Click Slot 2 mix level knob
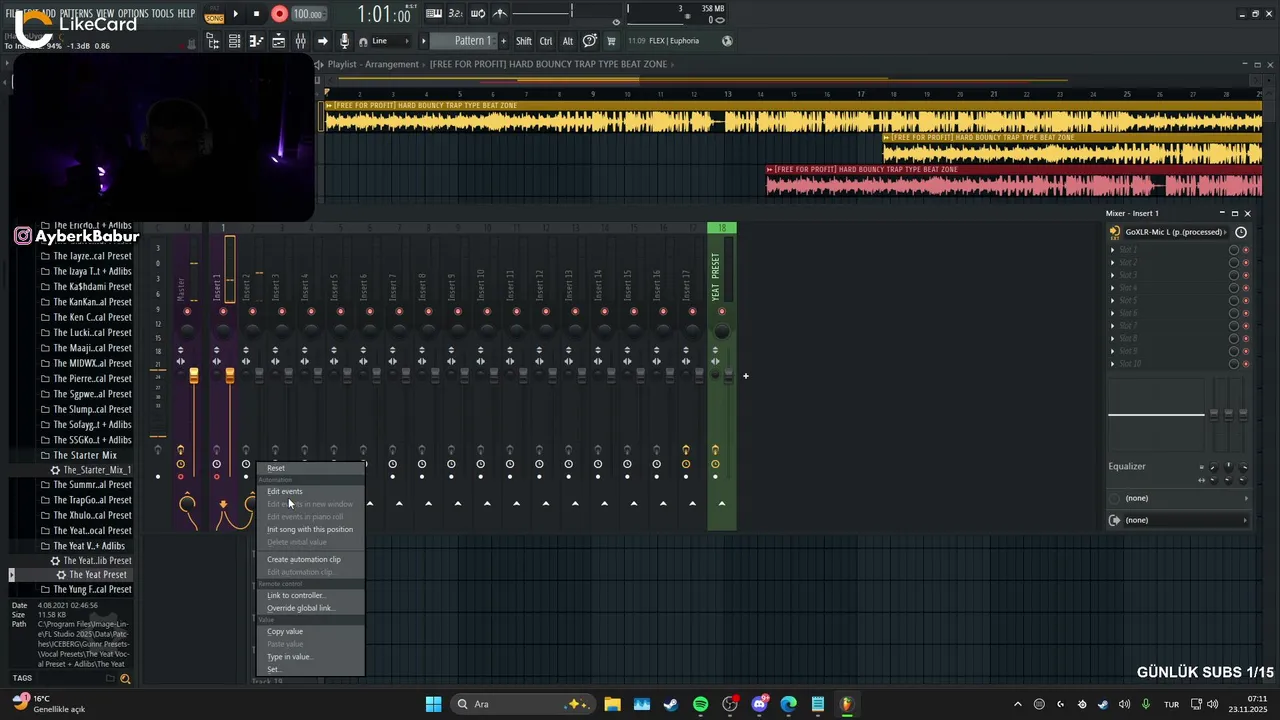 [x=1234, y=262]
